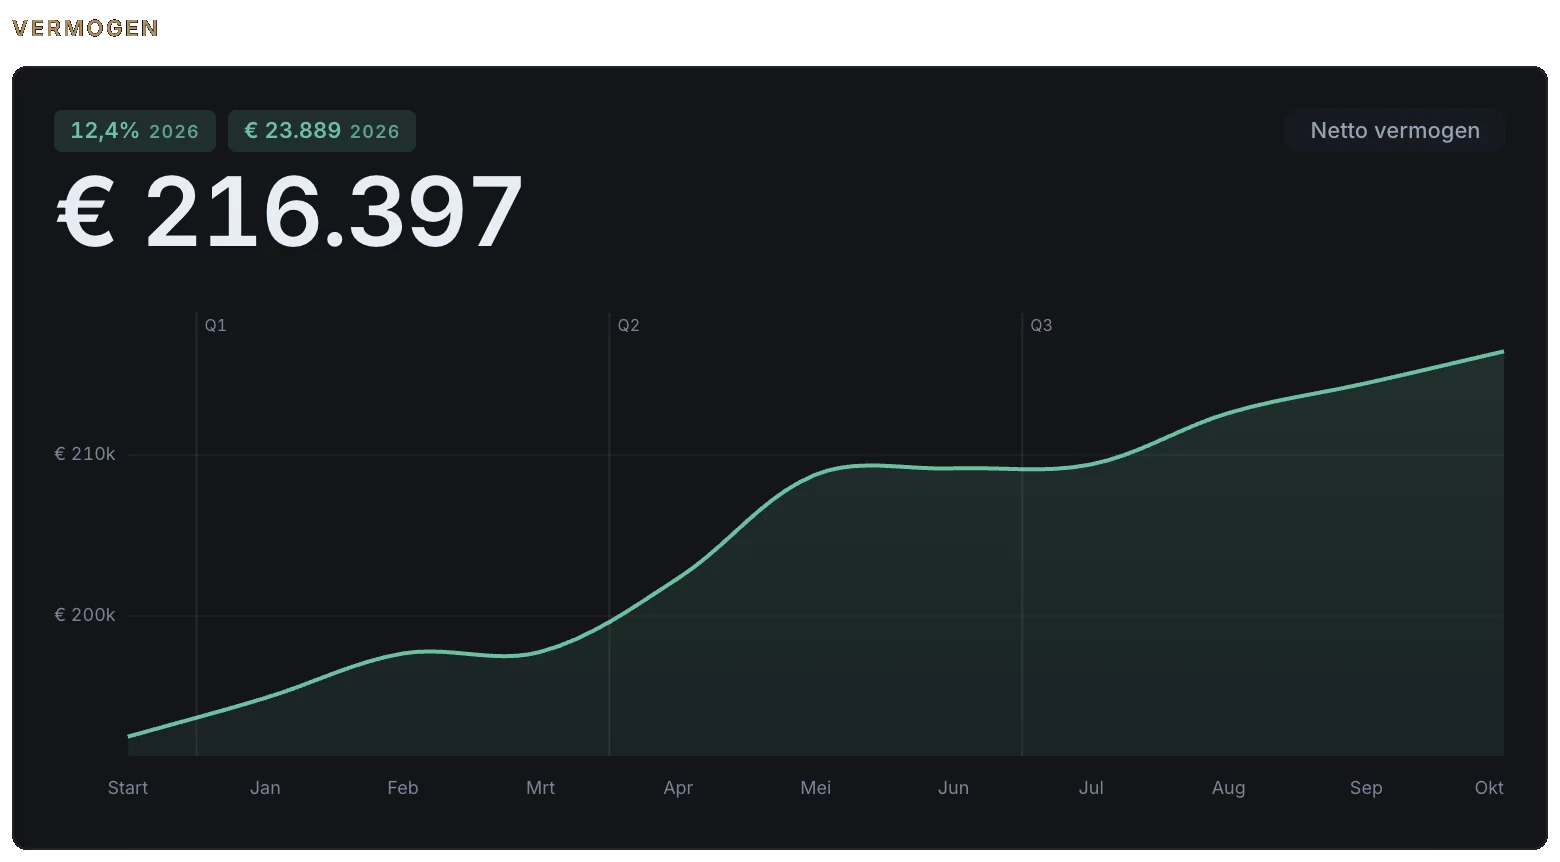This screenshot has height=862, width=1560.
Task: Click the Mrt month label
Action: click(x=540, y=788)
